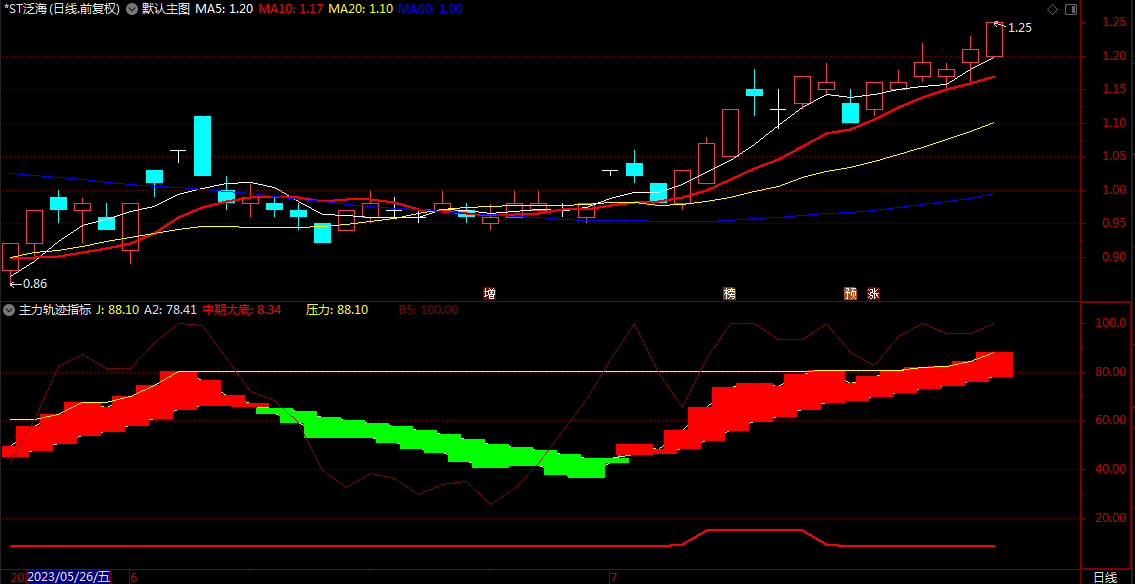The height and width of the screenshot is (584, 1135).
Task: Click the 日线 period button in the corner
Action: [1105, 577]
